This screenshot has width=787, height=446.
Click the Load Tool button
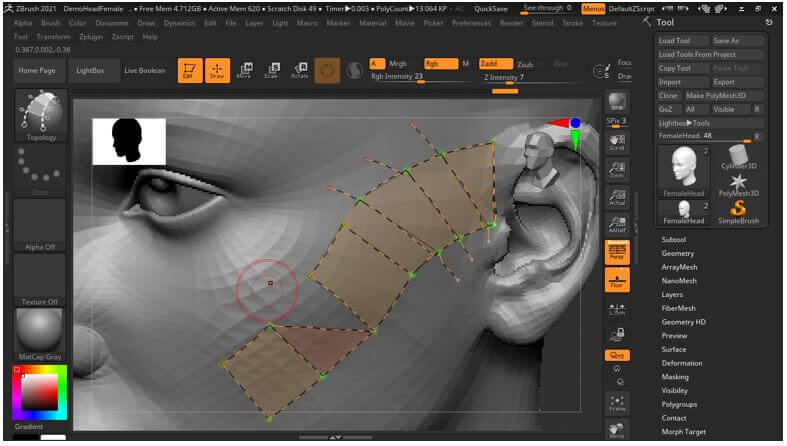tap(683, 41)
